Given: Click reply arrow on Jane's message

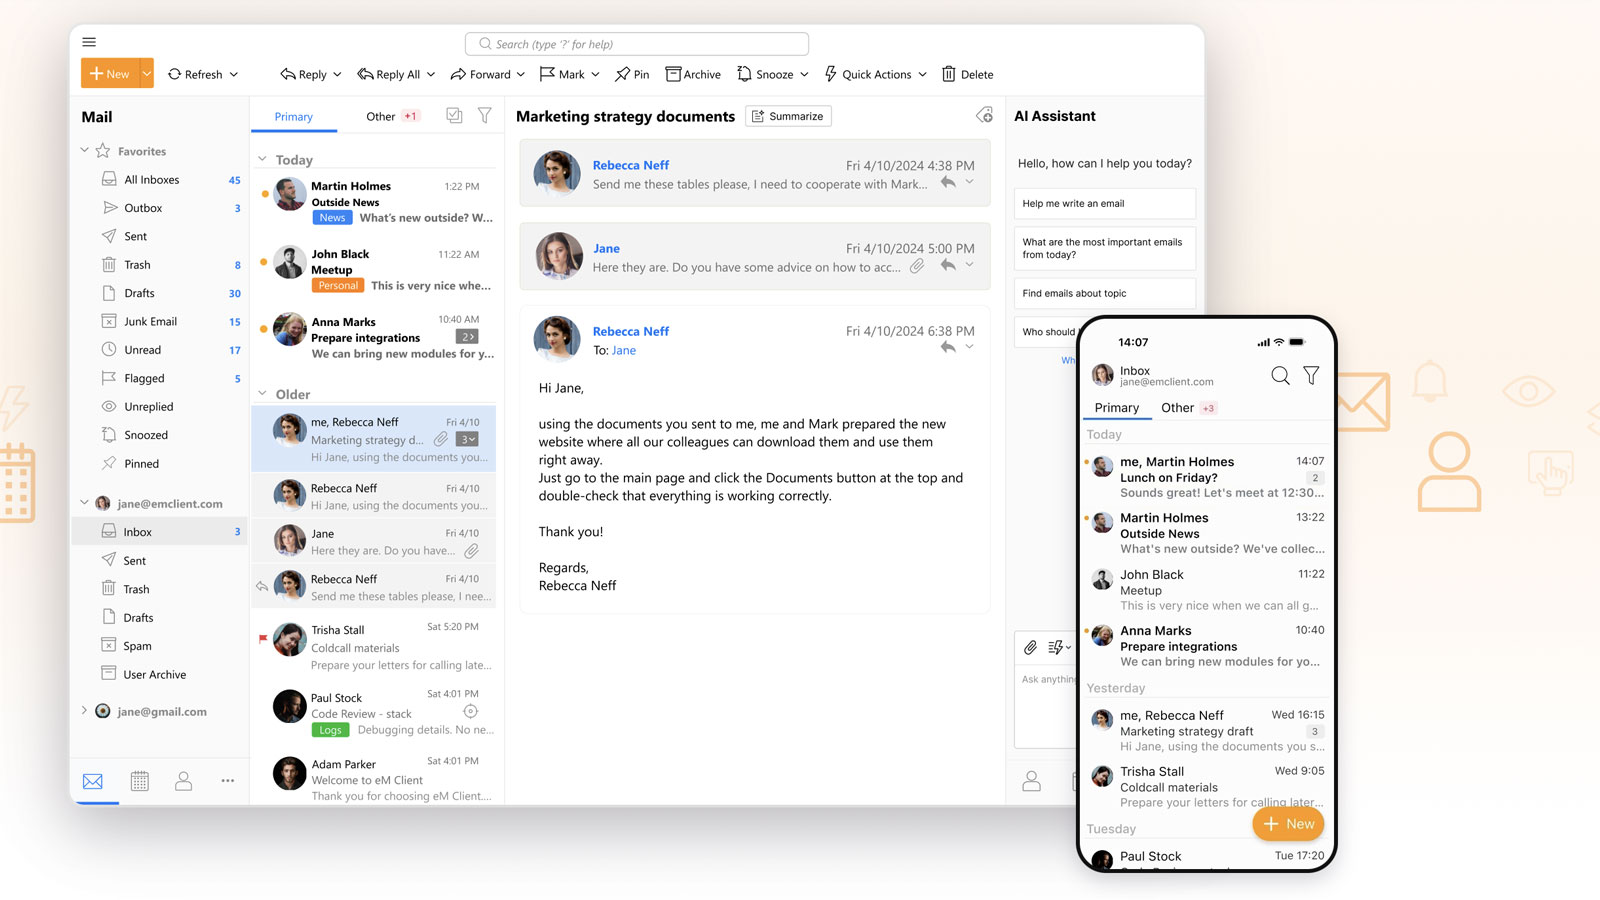Looking at the screenshot, I should [948, 265].
